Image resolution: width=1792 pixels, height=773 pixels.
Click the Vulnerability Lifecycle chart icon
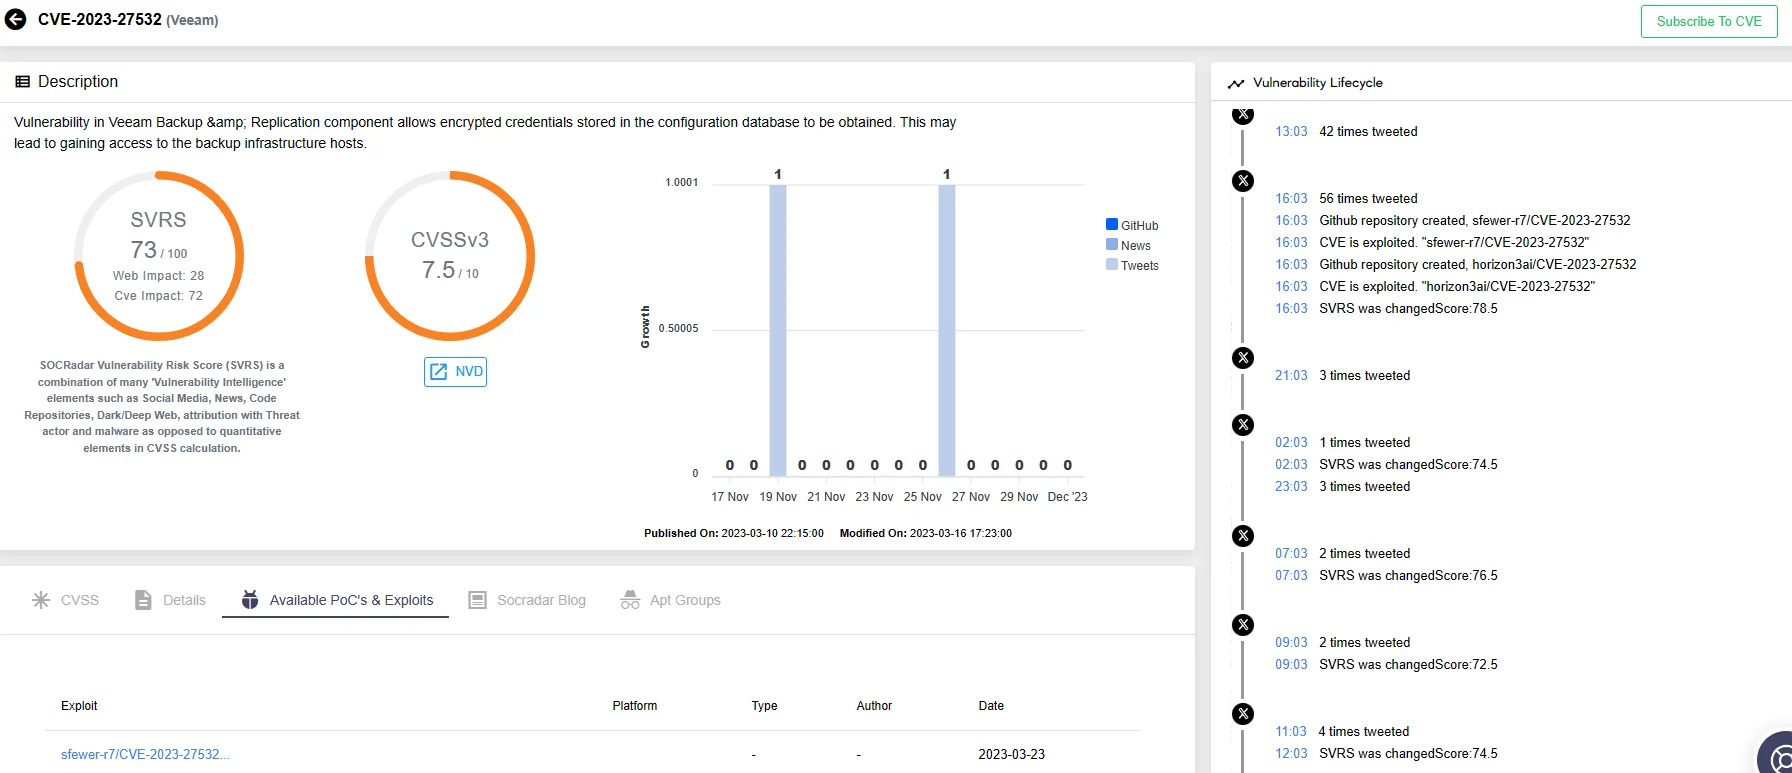(1236, 83)
